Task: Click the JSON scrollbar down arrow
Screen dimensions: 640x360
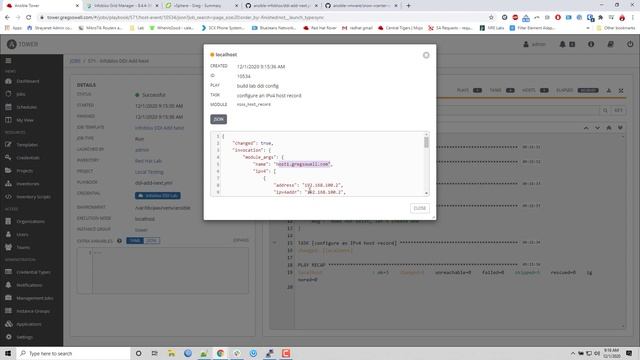Action: coord(427,193)
